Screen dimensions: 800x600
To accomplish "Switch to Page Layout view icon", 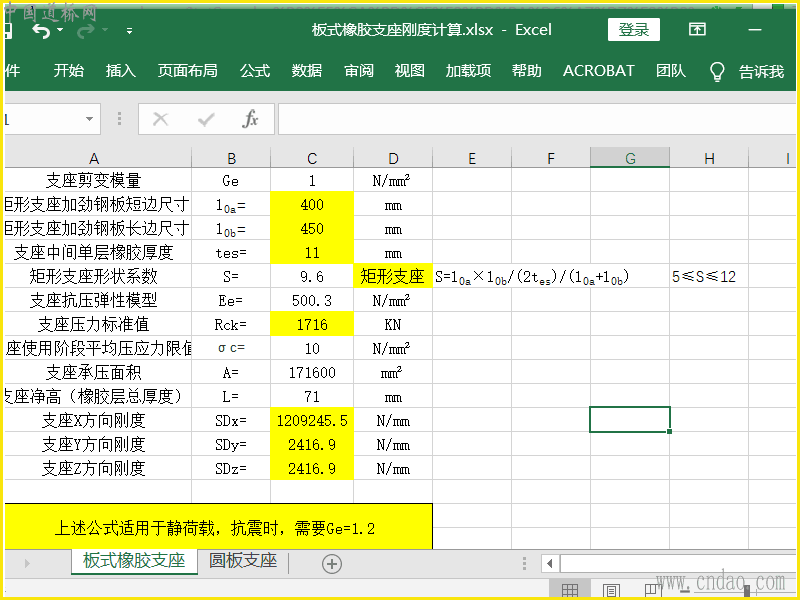I will [x=611, y=590].
